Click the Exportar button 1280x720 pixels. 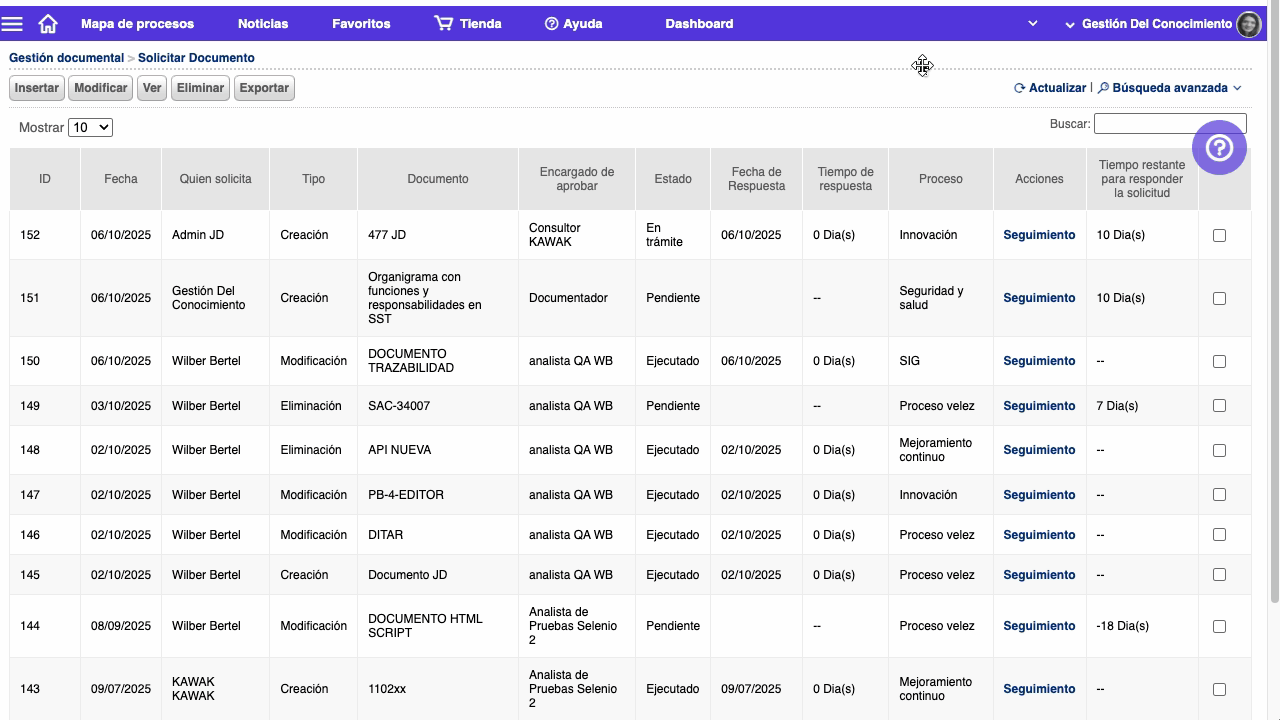[263, 88]
